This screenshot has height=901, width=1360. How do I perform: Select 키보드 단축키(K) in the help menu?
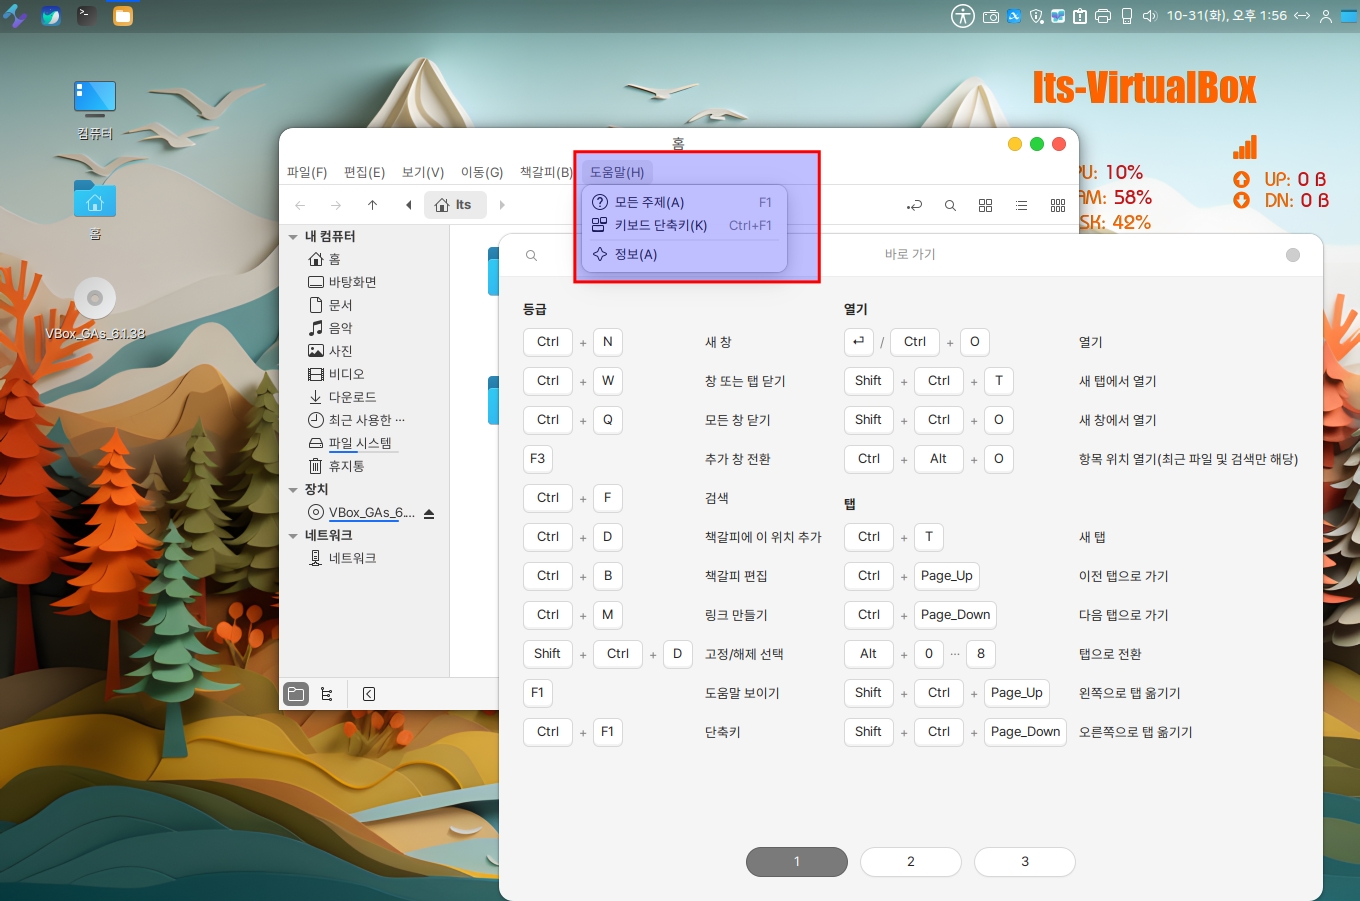tap(660, 226)
